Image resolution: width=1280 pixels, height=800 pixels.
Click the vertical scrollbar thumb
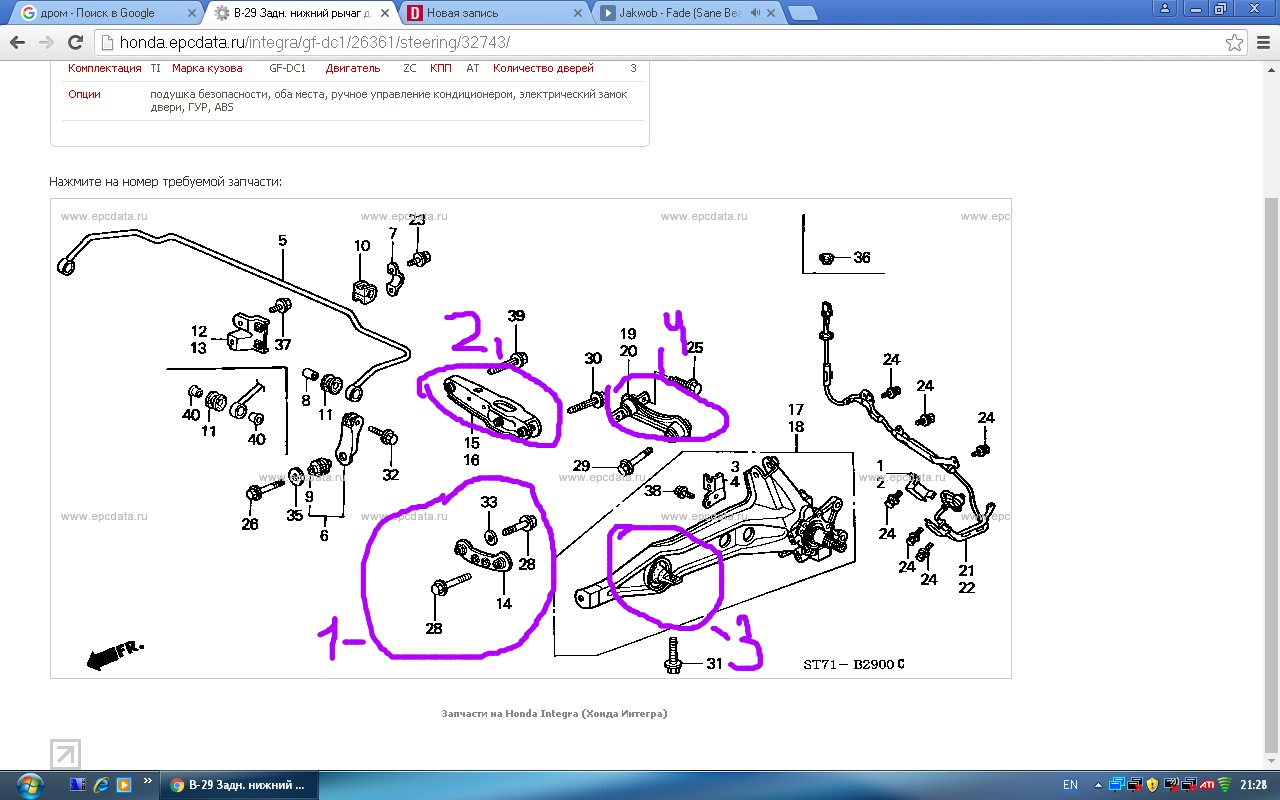coord(1272,475)
